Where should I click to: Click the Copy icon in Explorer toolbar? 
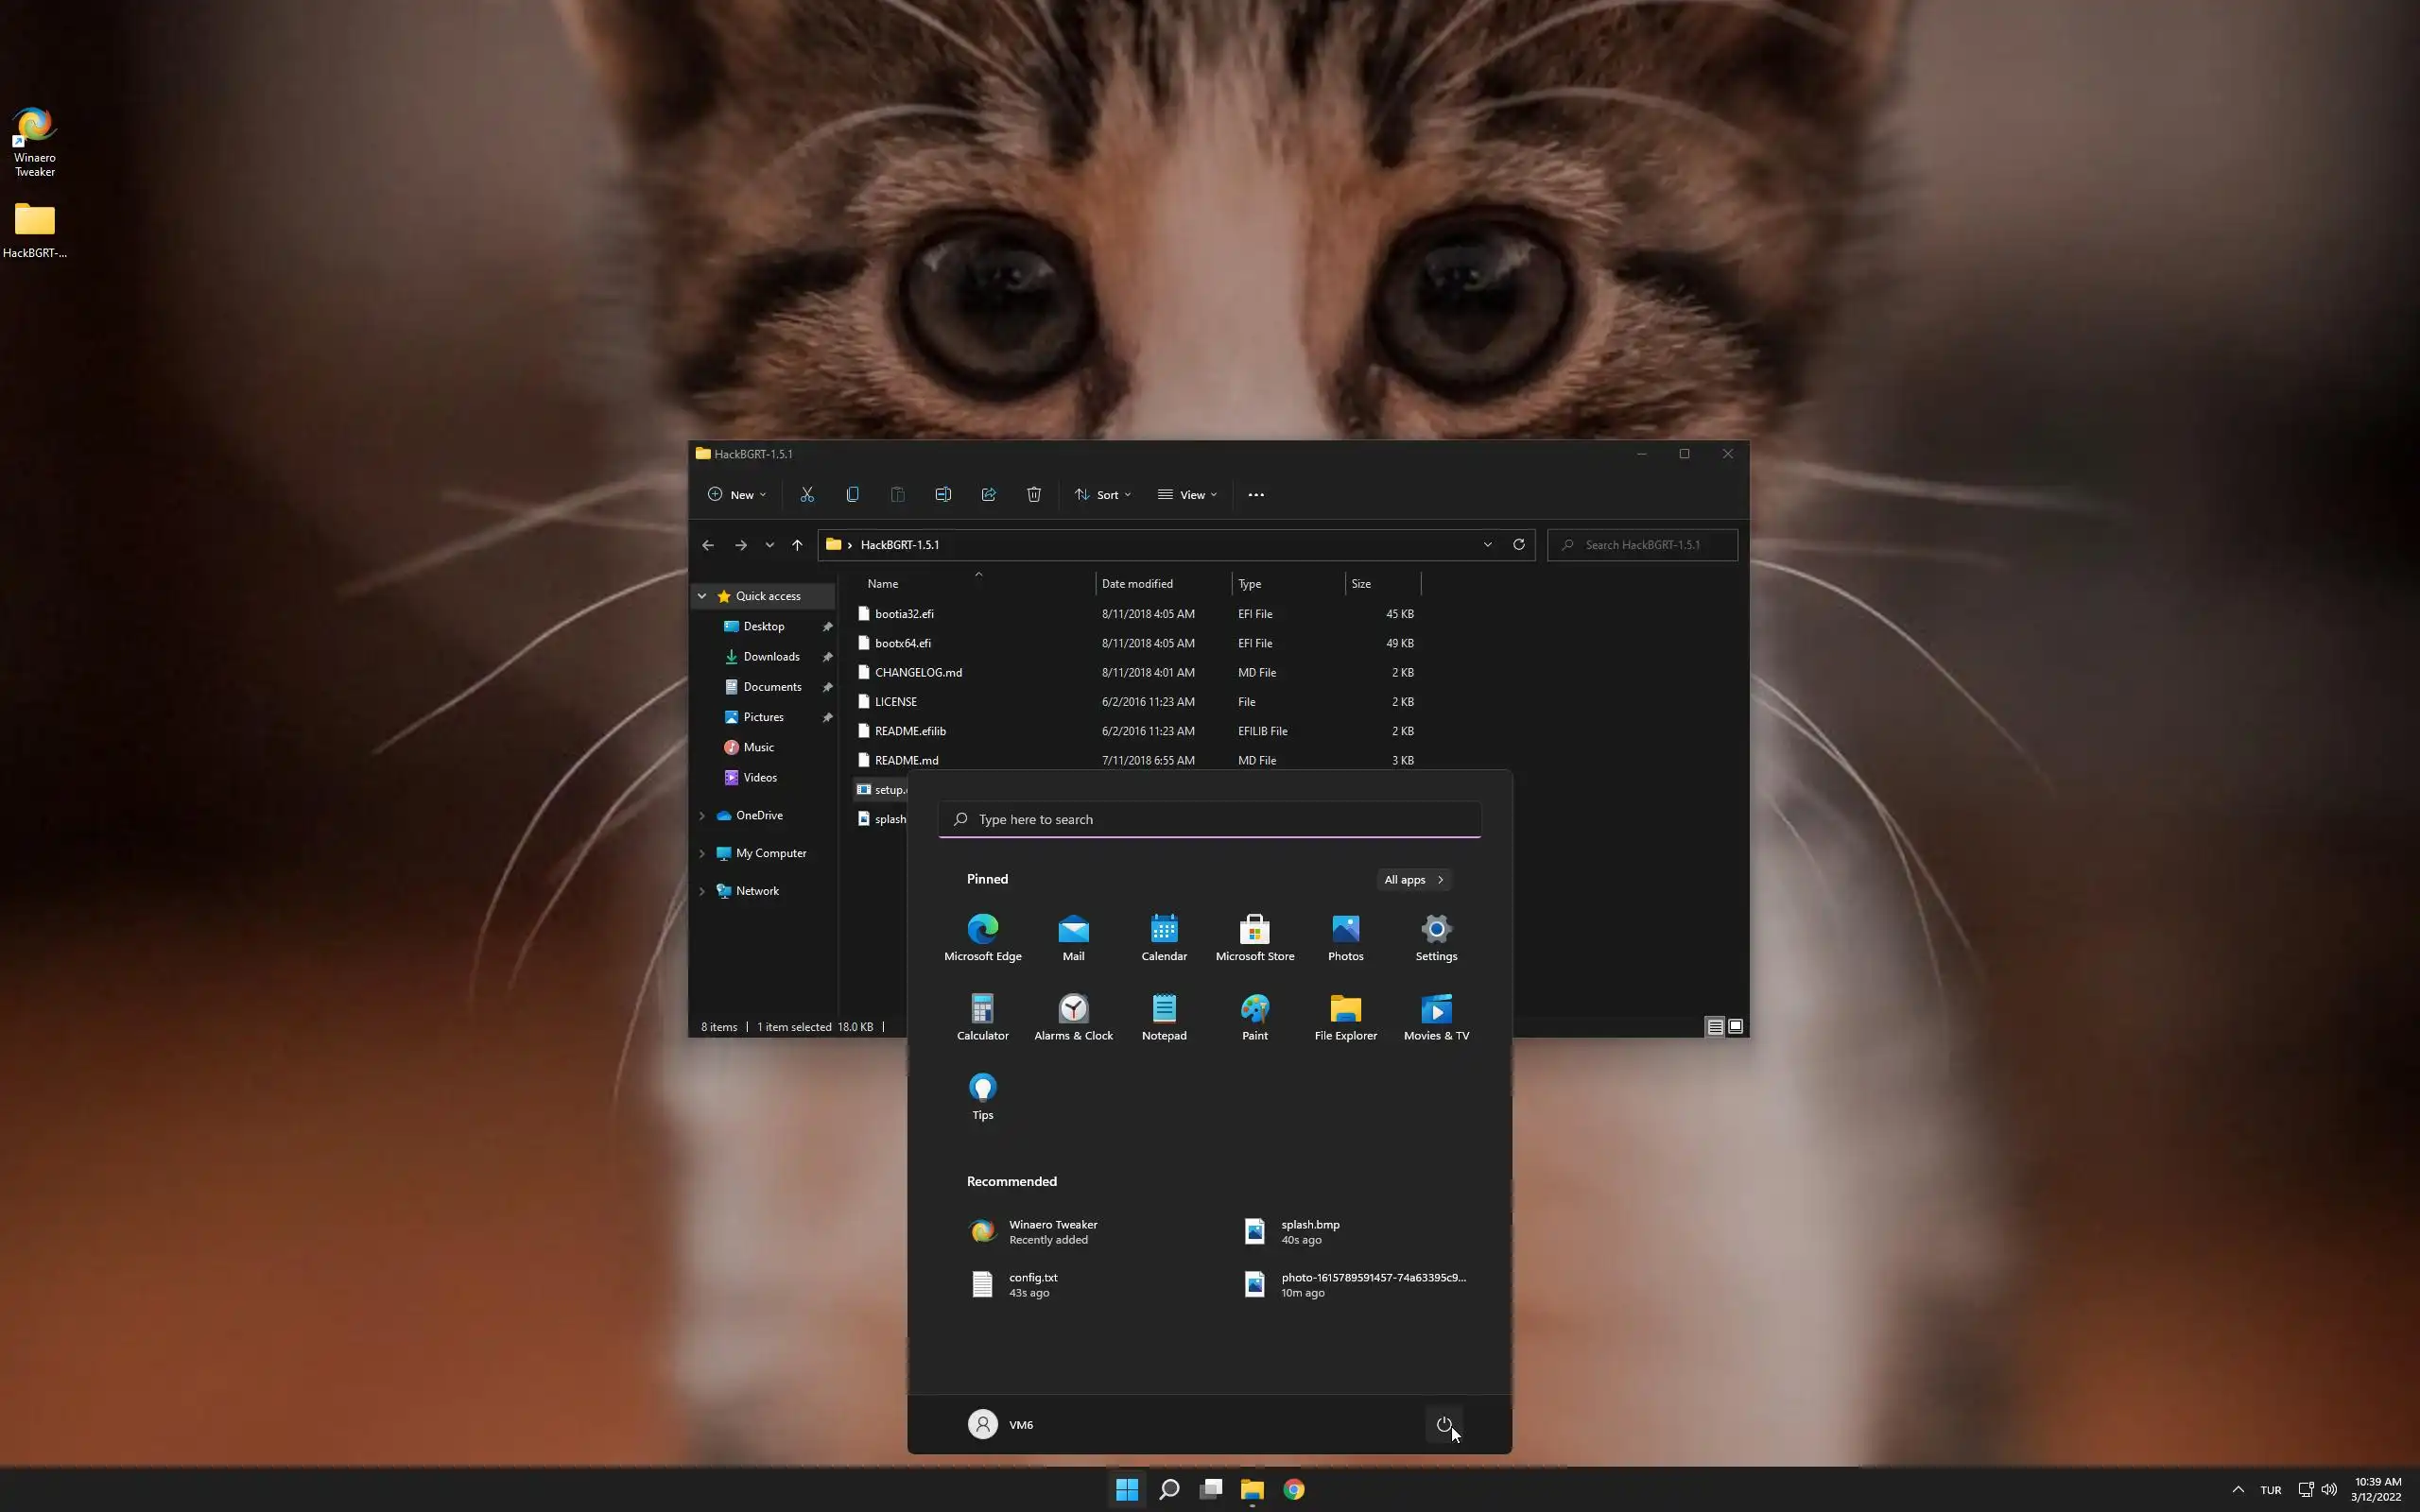[x=852, y=494]
